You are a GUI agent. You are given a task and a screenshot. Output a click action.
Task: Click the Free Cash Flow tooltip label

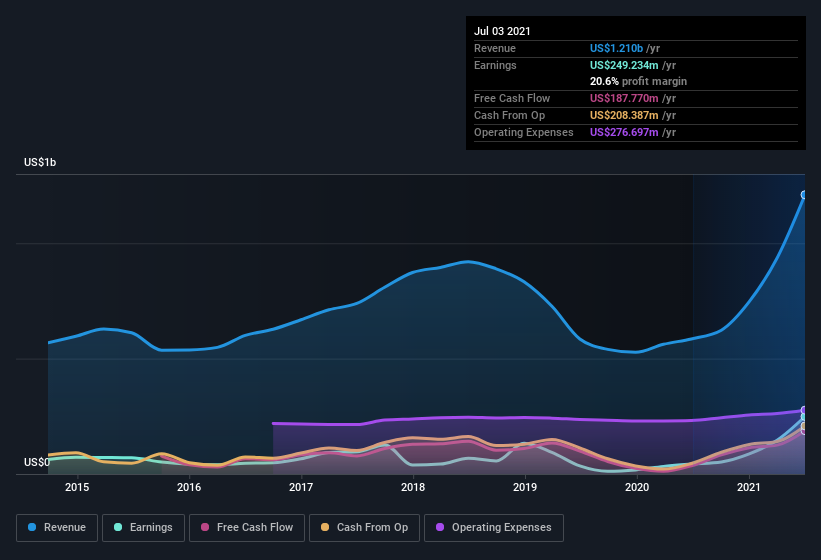point(512,98)
